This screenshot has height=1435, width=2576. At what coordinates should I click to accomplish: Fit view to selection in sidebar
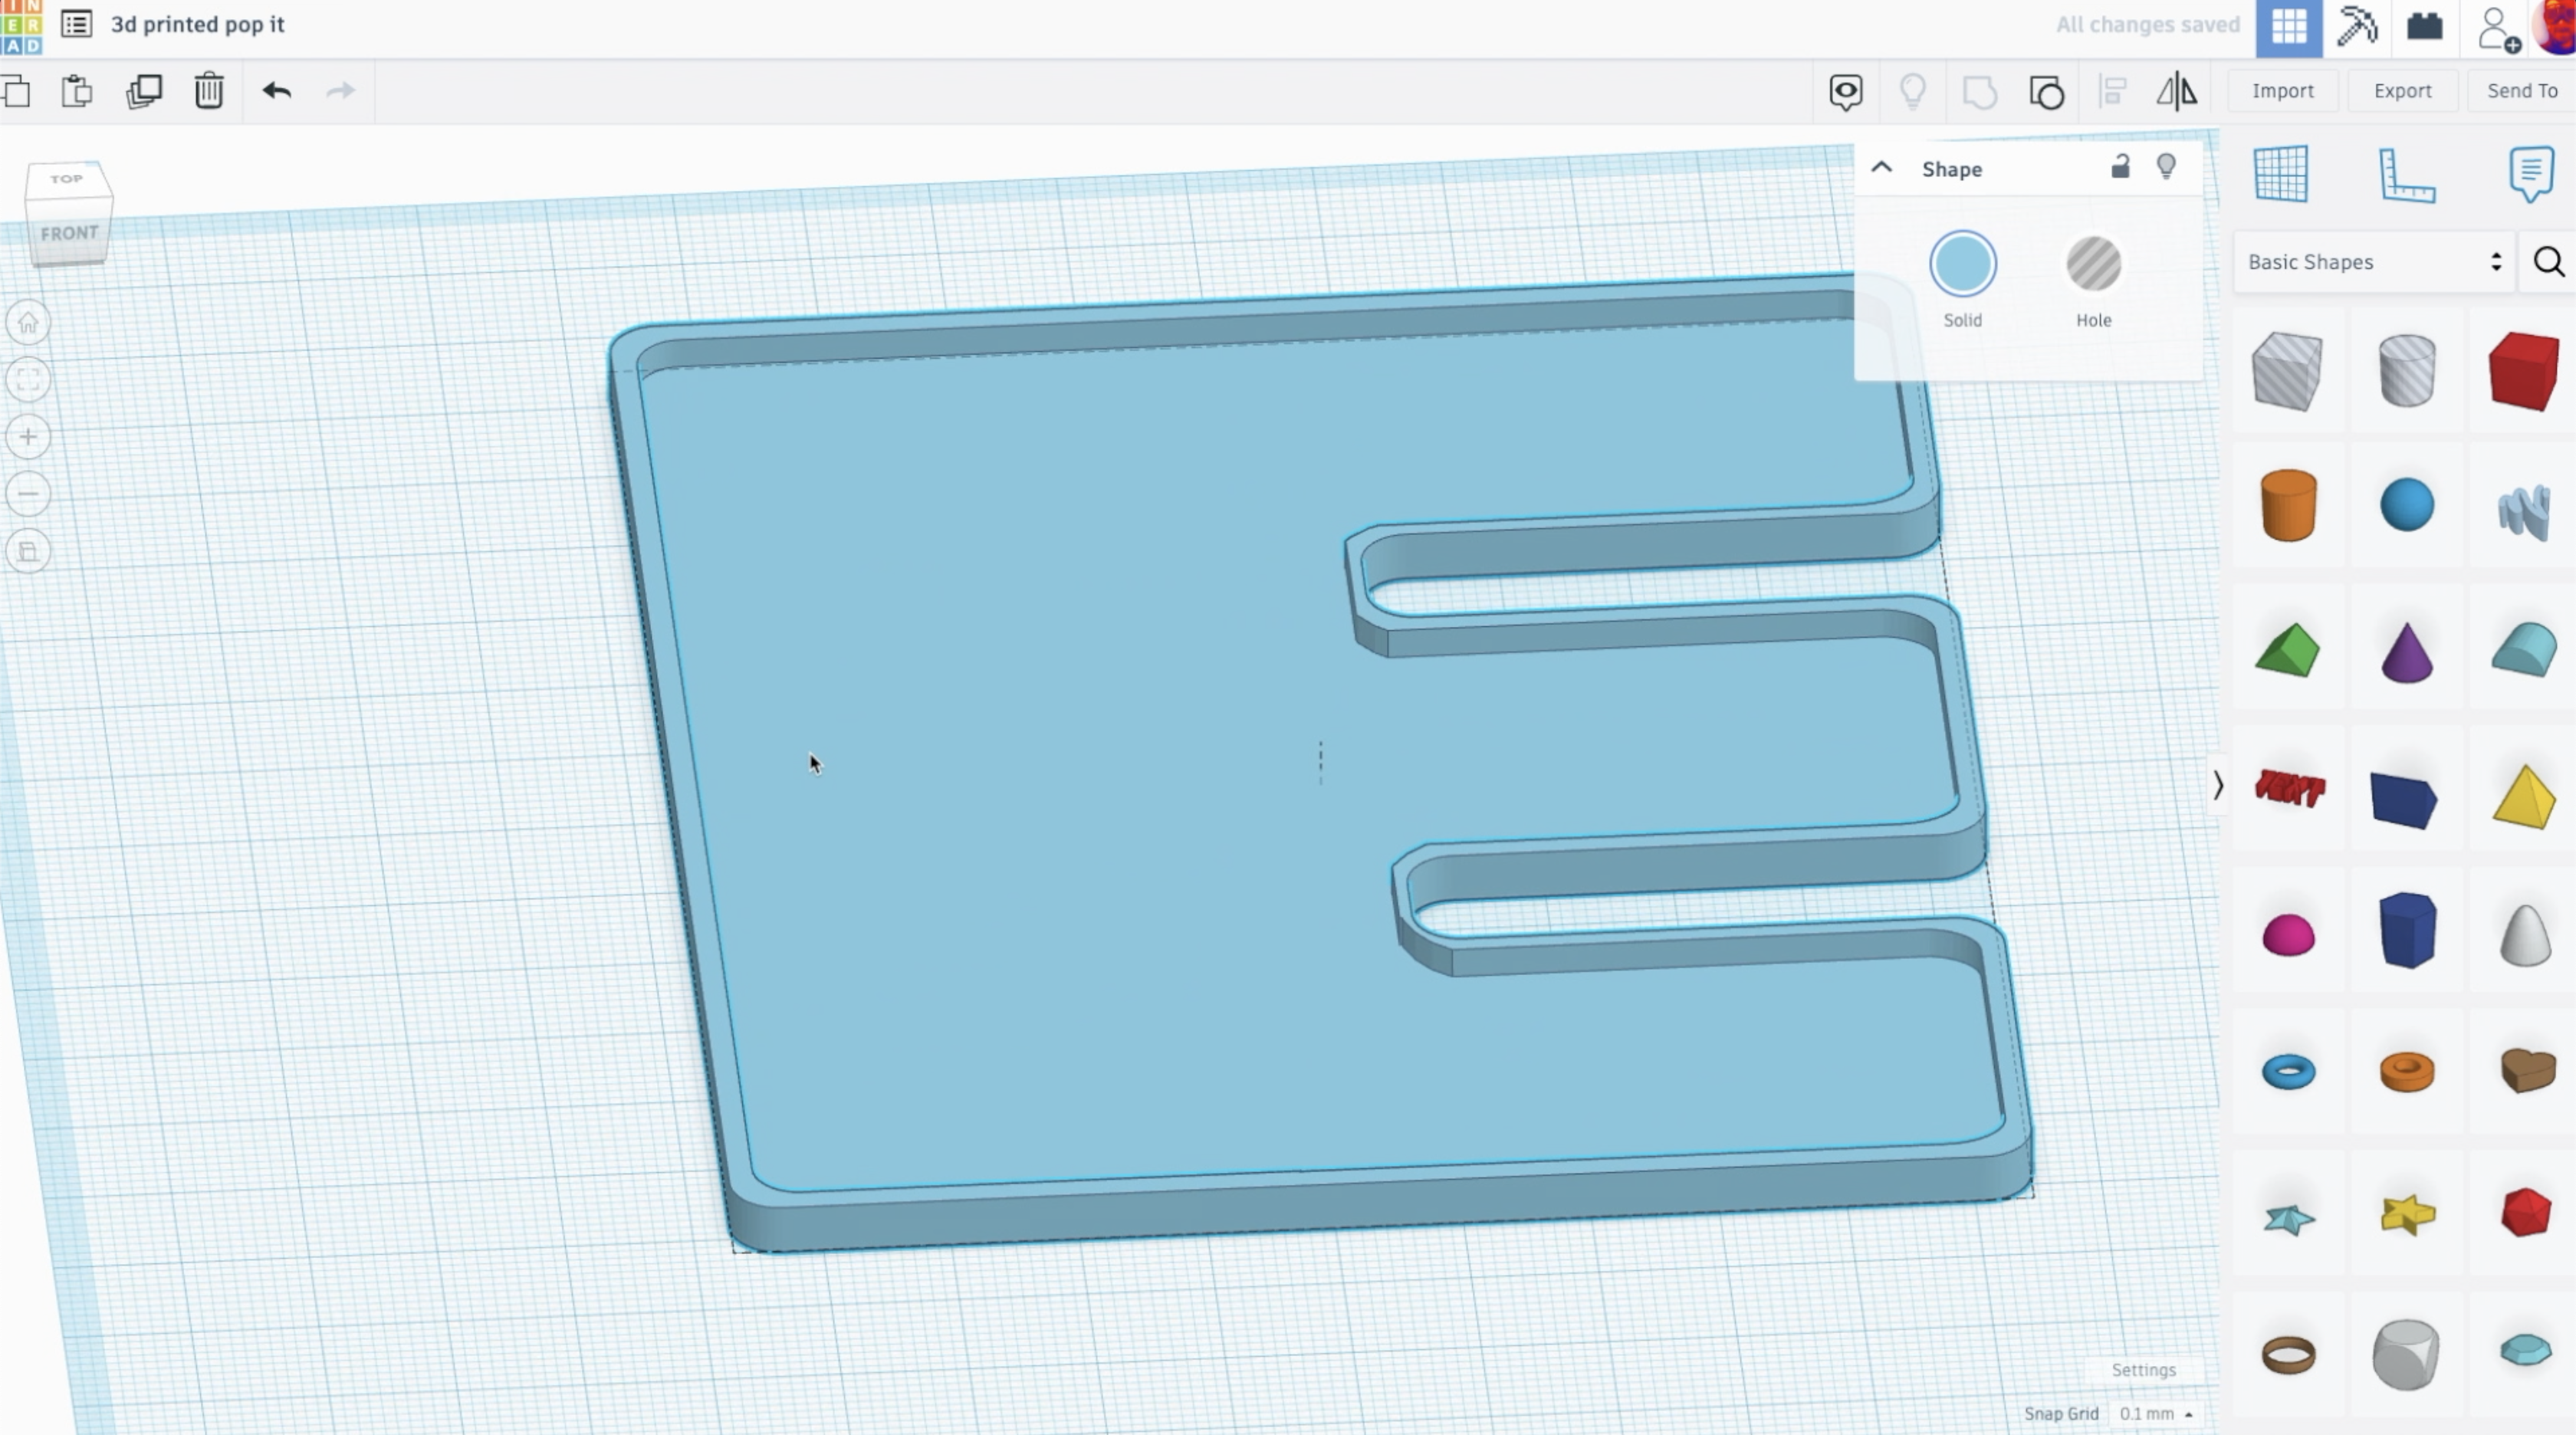28,379
